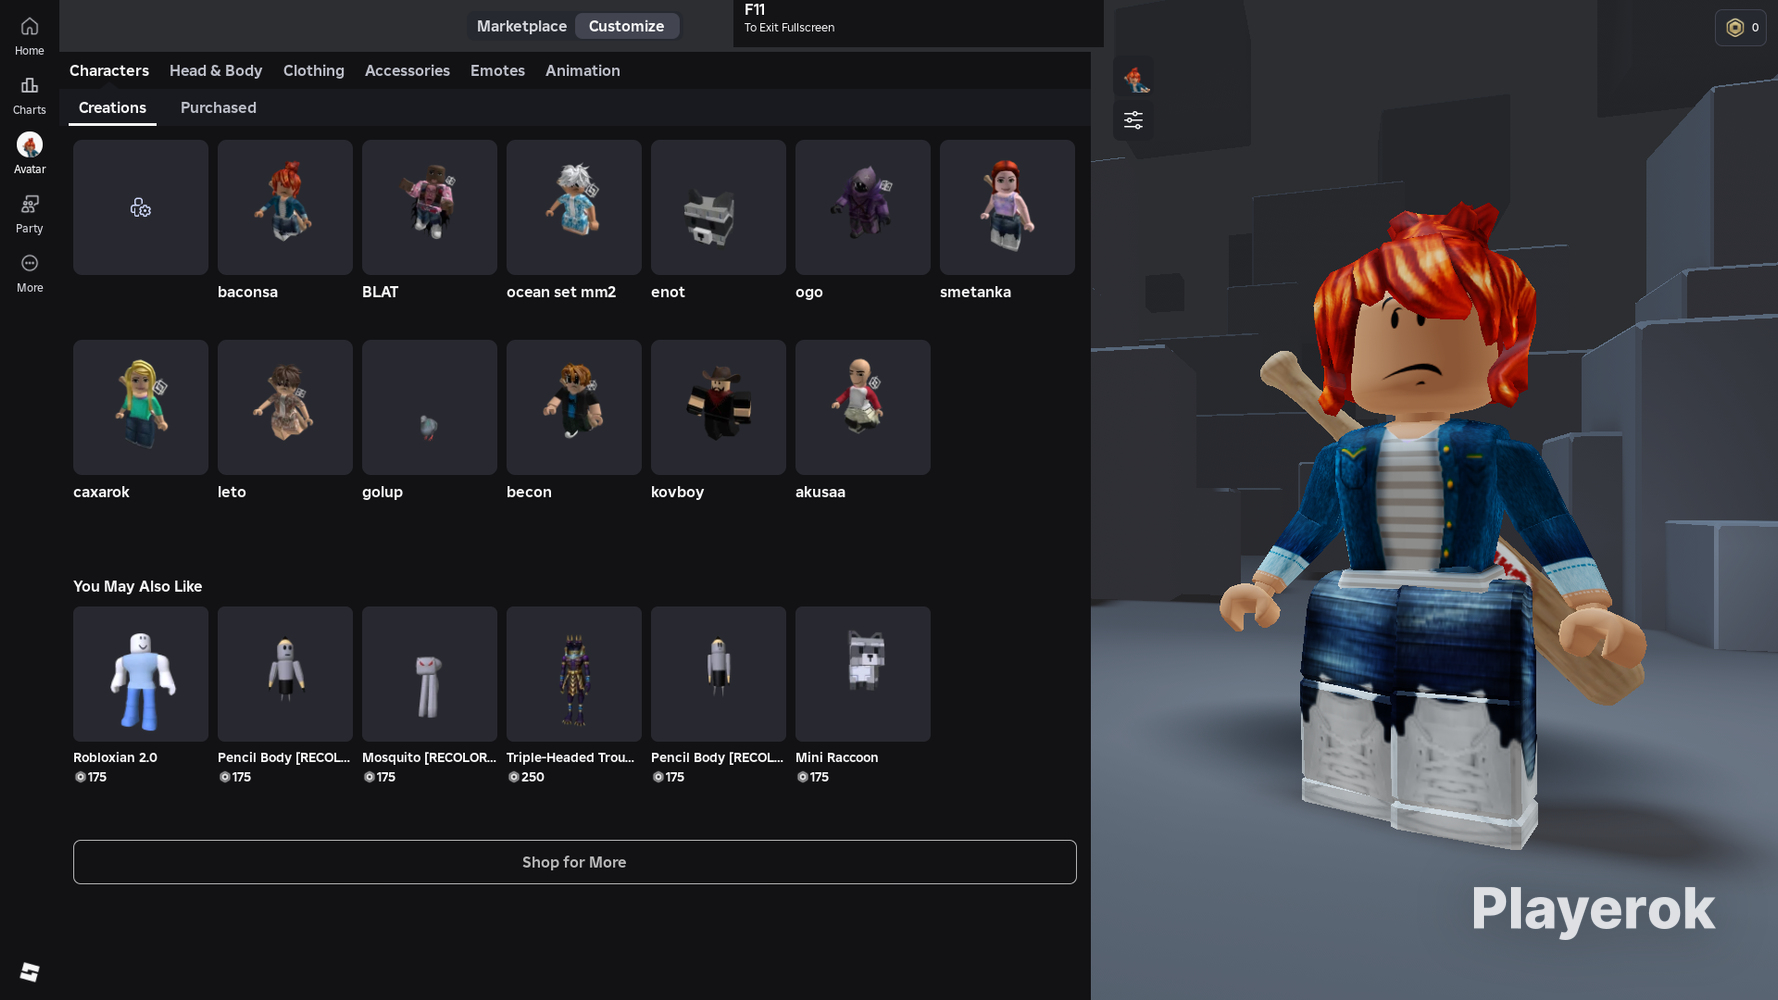Image resolution: width=1778 pixels, height=1000 pixels.
Task: Open the Accessories tab
Action: [407, 71]
